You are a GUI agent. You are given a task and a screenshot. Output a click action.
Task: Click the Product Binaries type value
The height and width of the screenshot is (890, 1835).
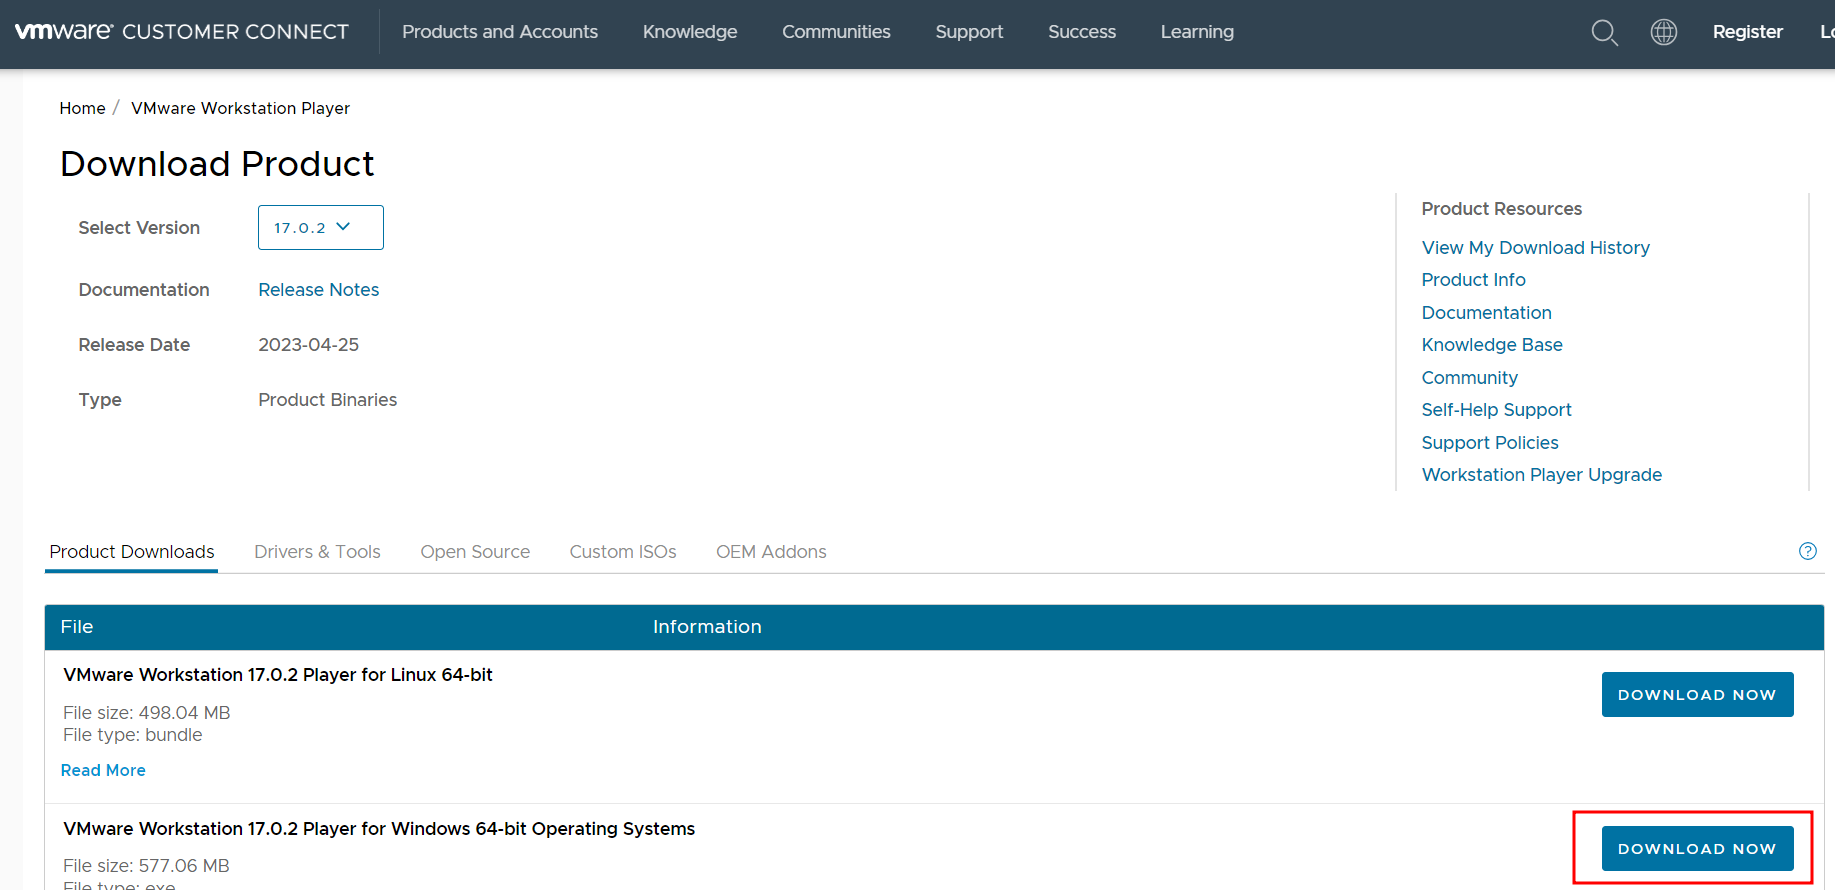(327, 400)
